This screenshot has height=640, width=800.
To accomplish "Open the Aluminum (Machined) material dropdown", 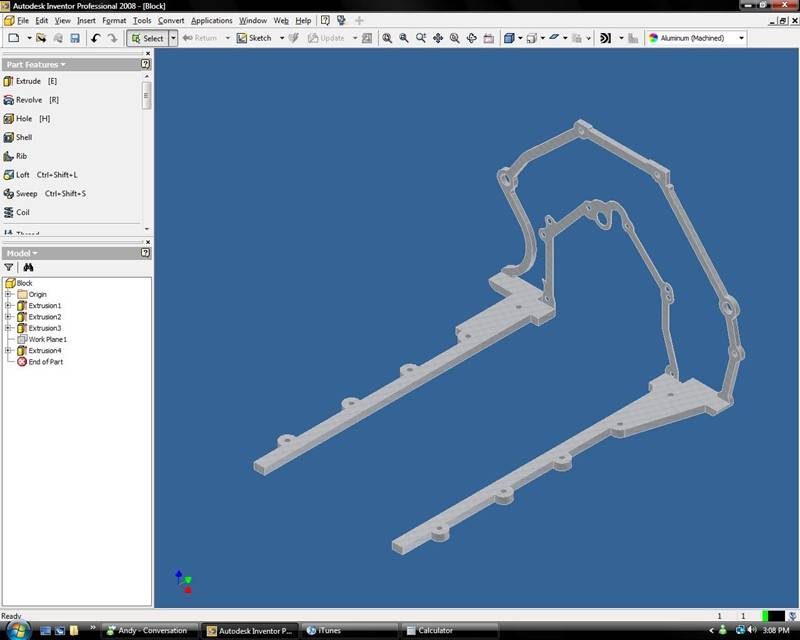I will 742,38.
